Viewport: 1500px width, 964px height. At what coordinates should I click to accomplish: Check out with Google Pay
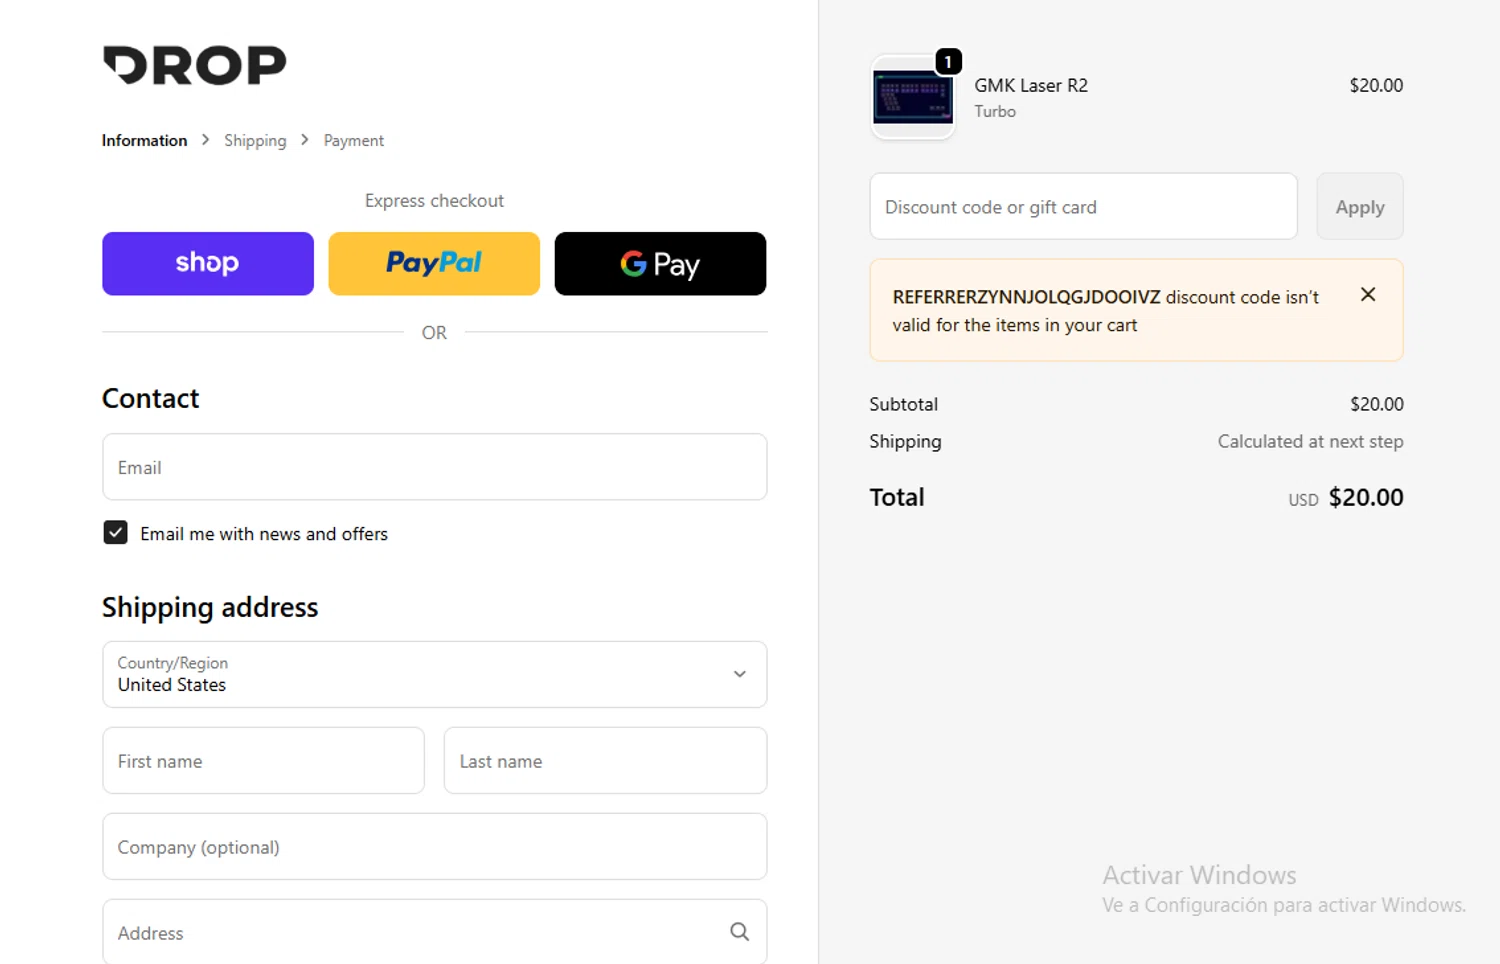pos(660,264)
